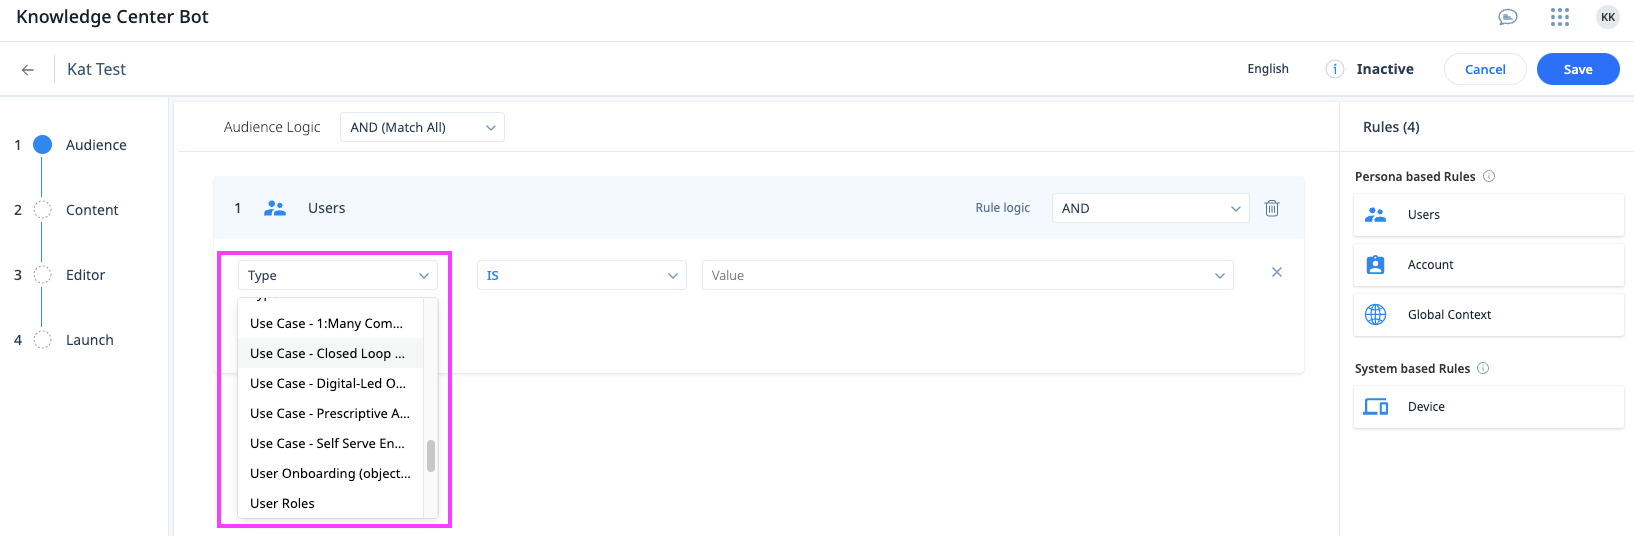This screenshot has width=1634, height=536.
Task: Choose Use Case - Self Serve En... option
Action: click(331, 443)
